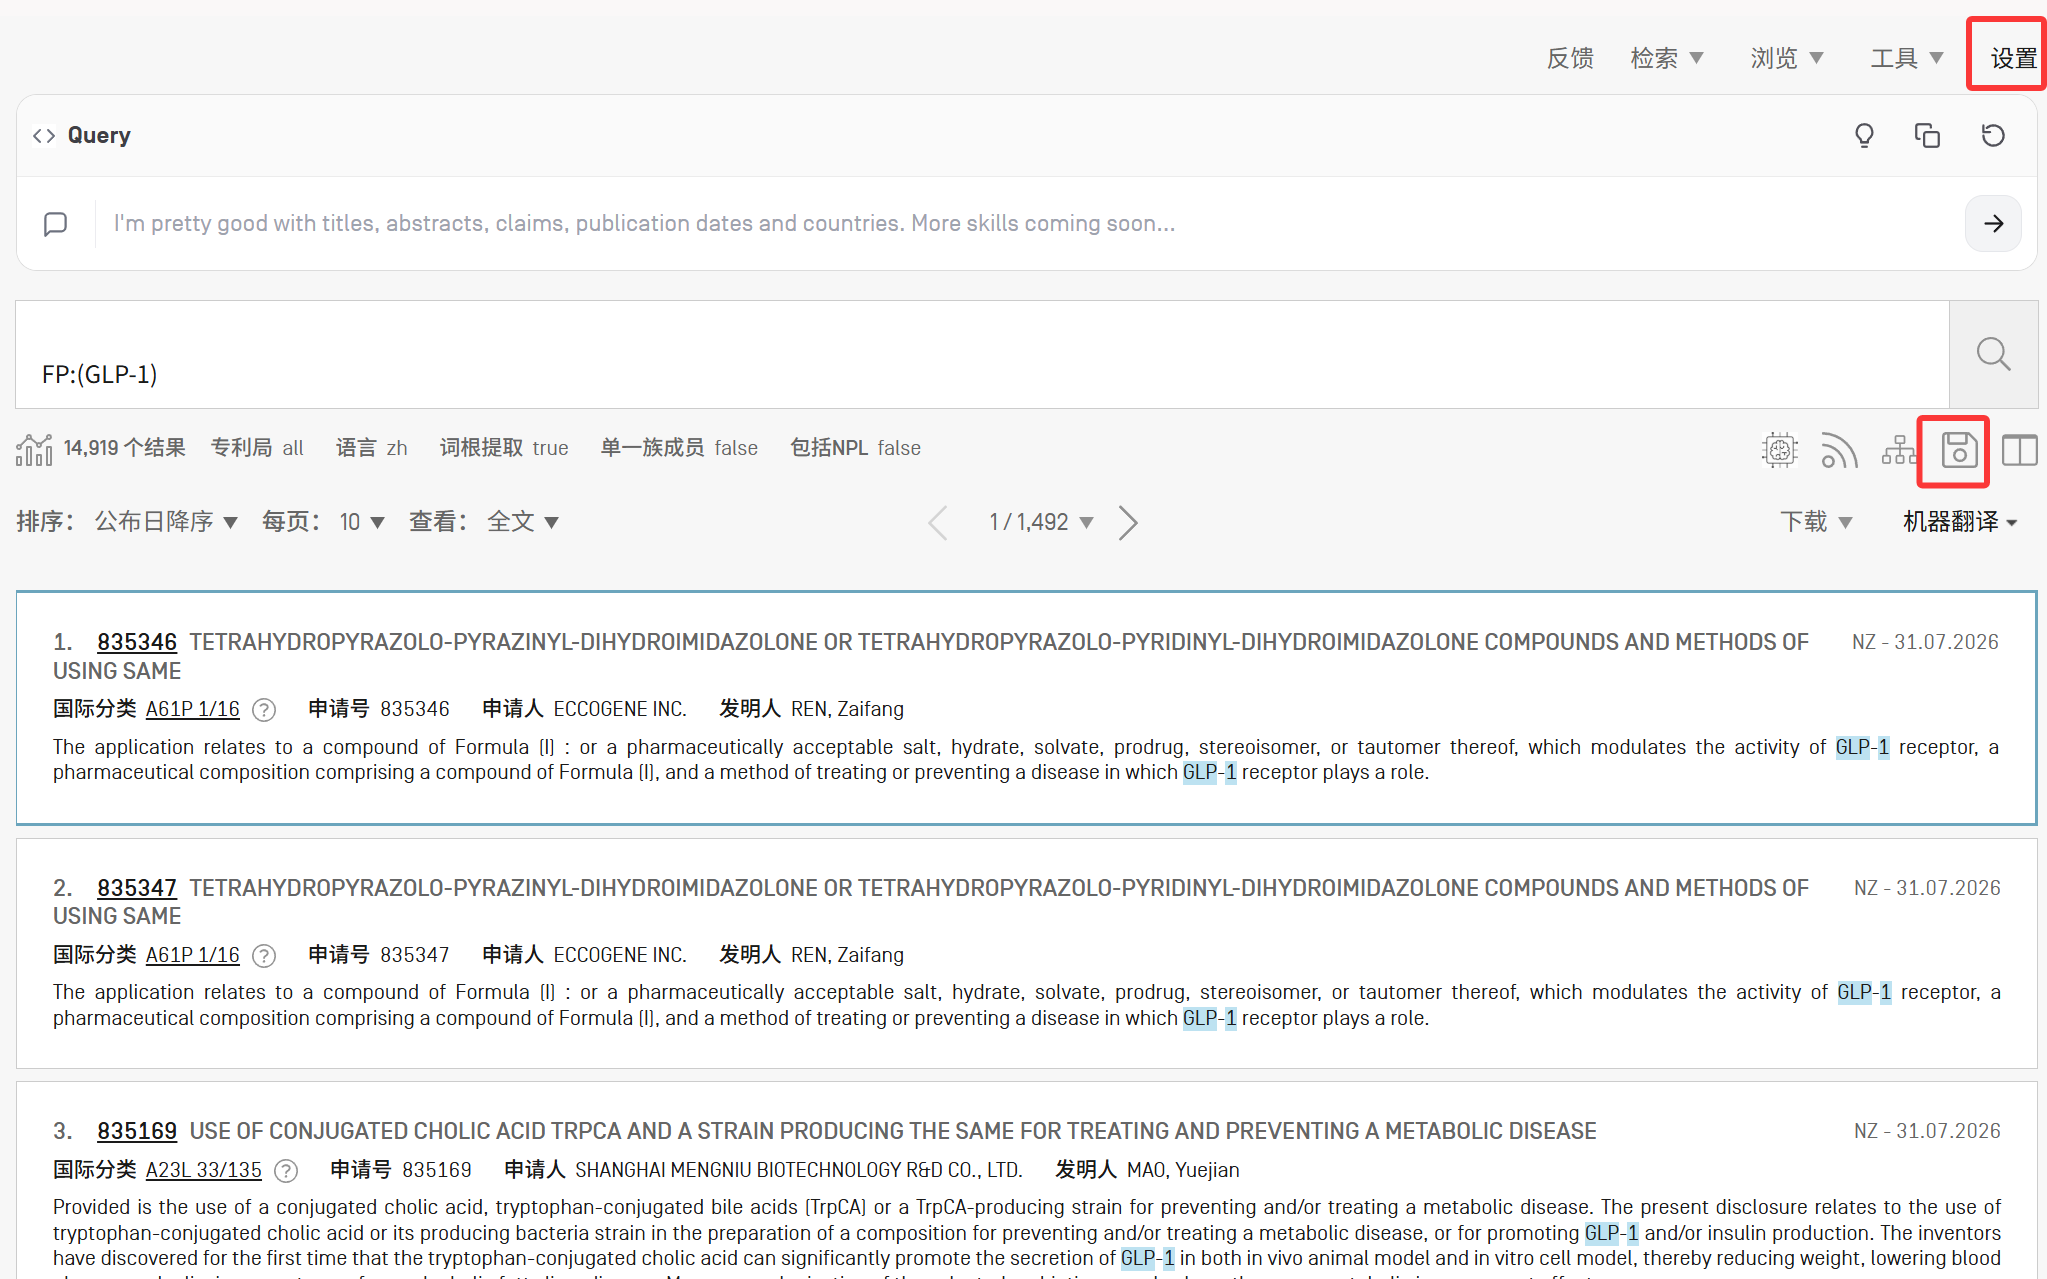Open the A23L 33/135 classification link

point(204,1170)
